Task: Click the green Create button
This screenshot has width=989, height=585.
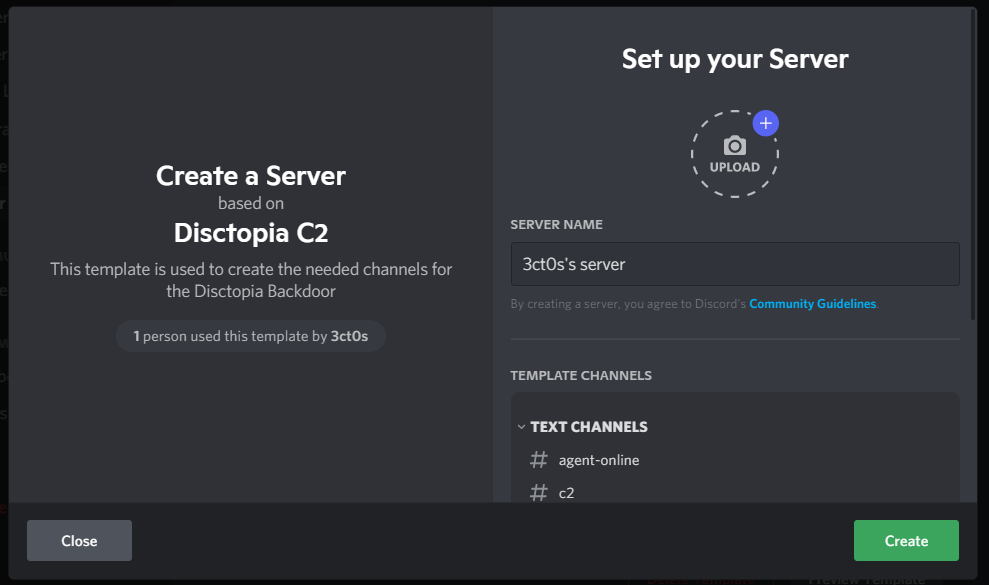Action: pyautogui.click(x=906, y=540)
